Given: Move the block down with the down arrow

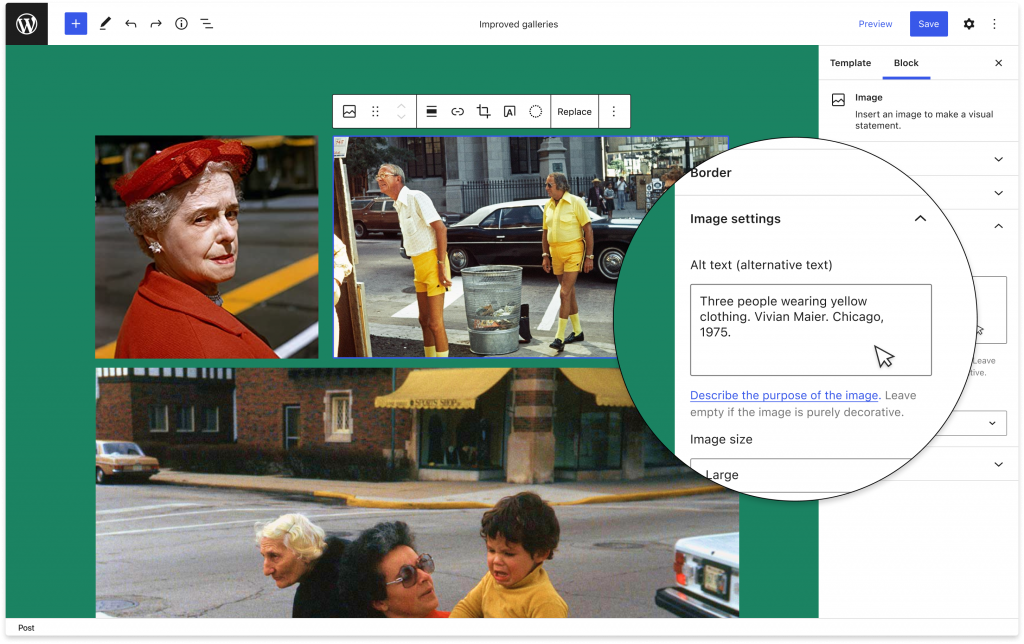Looking at the screenshot, I should click(402, 117).
